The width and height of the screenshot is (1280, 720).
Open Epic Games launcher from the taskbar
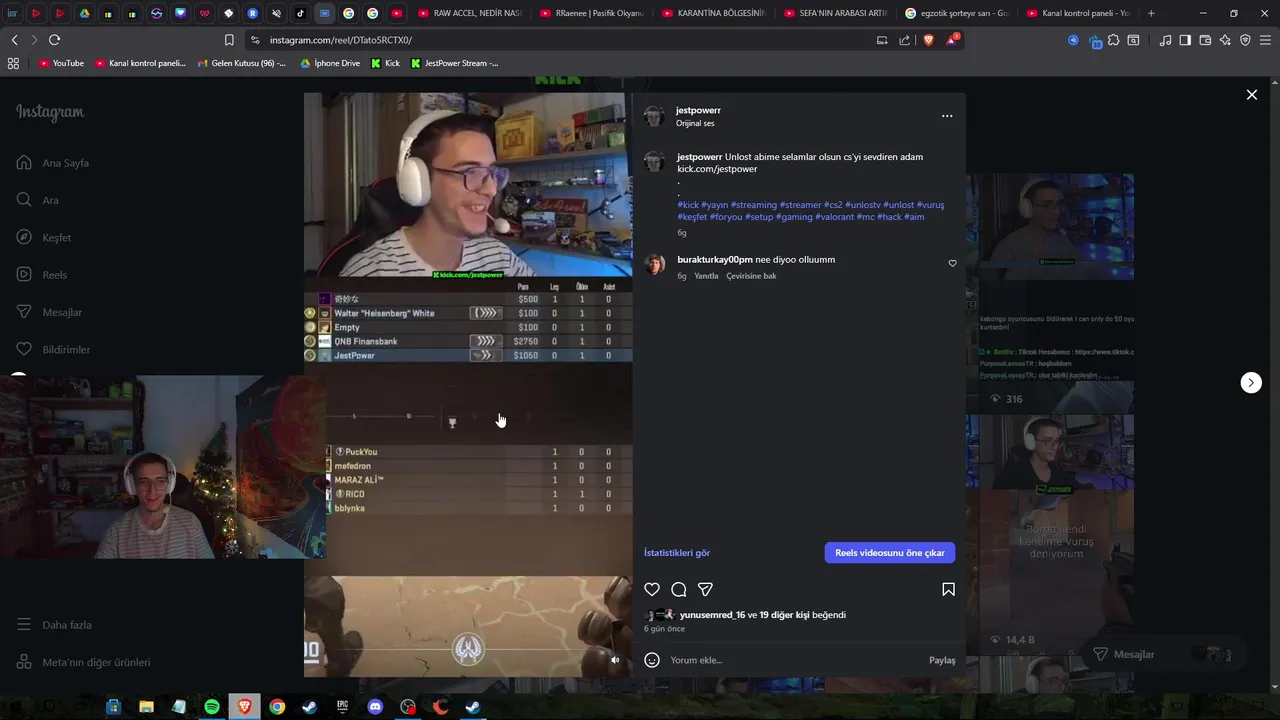pyautogui.click(x=342, y=707)
